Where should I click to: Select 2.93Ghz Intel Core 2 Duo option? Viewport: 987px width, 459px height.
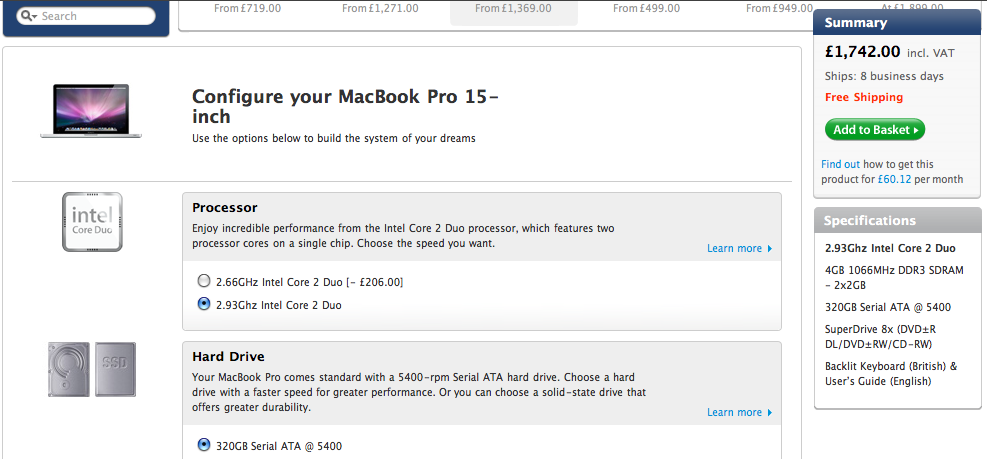(x=203, y=304)
